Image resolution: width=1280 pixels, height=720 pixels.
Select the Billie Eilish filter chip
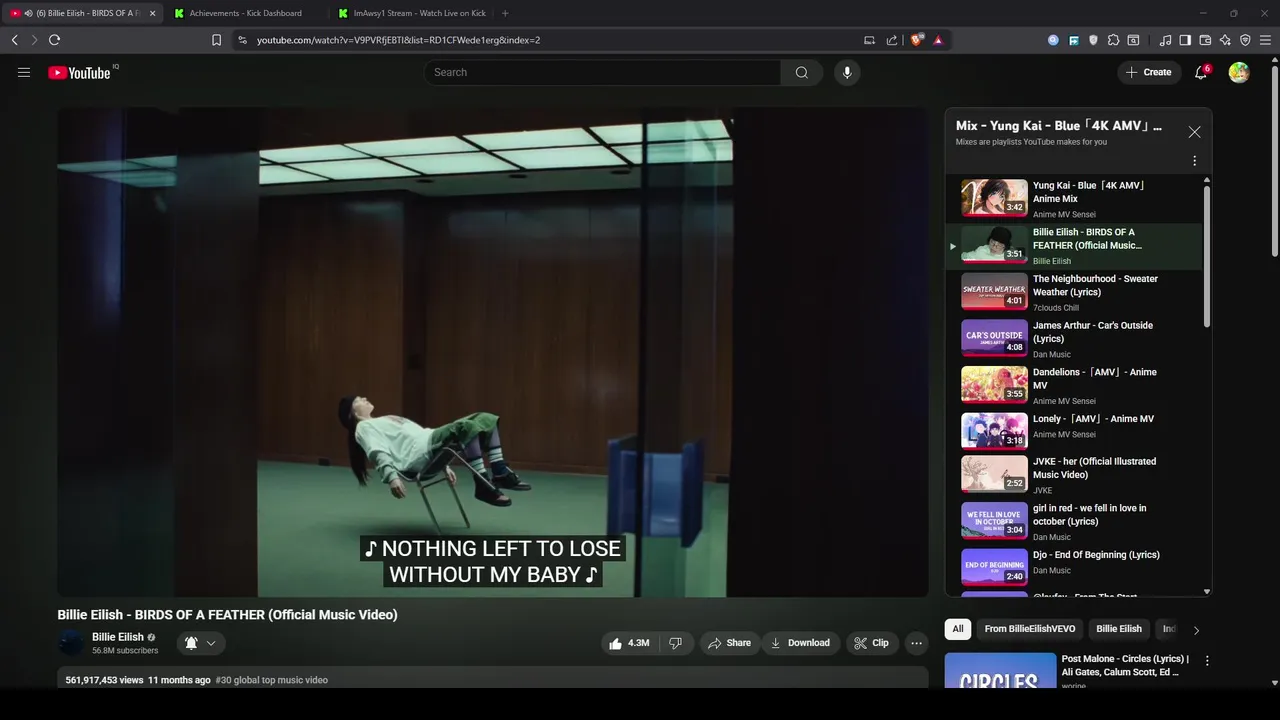pos(1119,629)
